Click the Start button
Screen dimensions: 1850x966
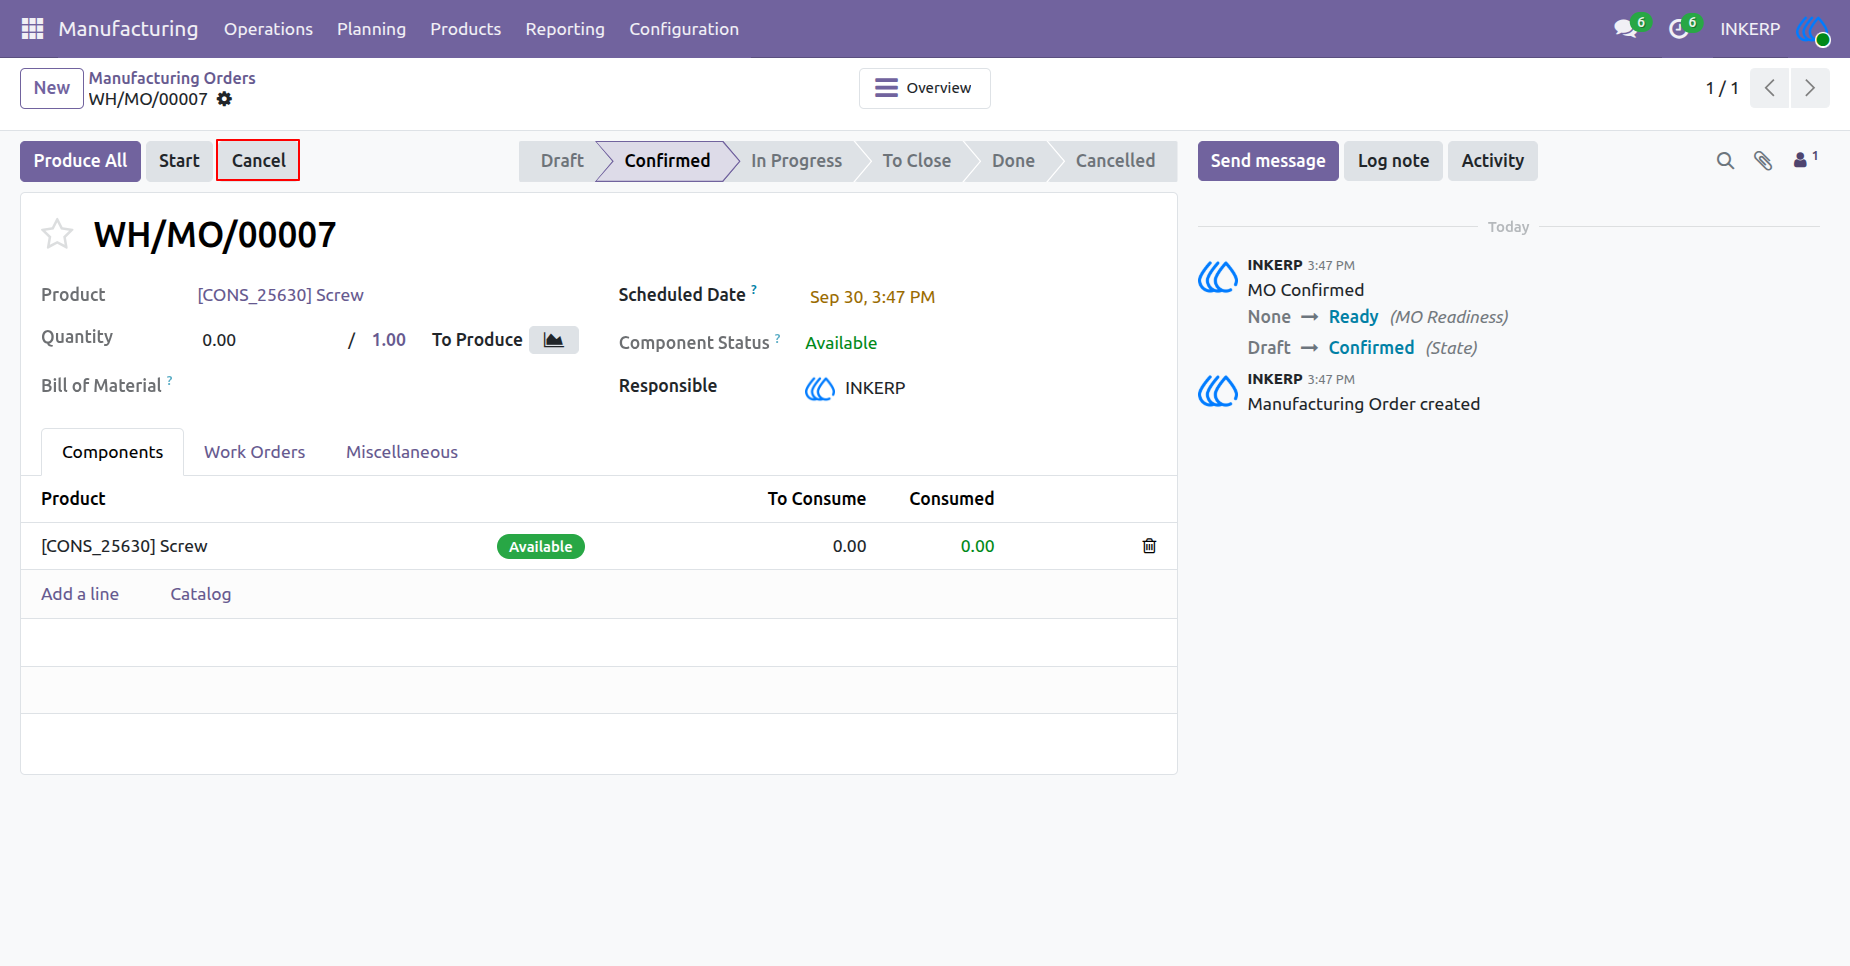point(179,161)
